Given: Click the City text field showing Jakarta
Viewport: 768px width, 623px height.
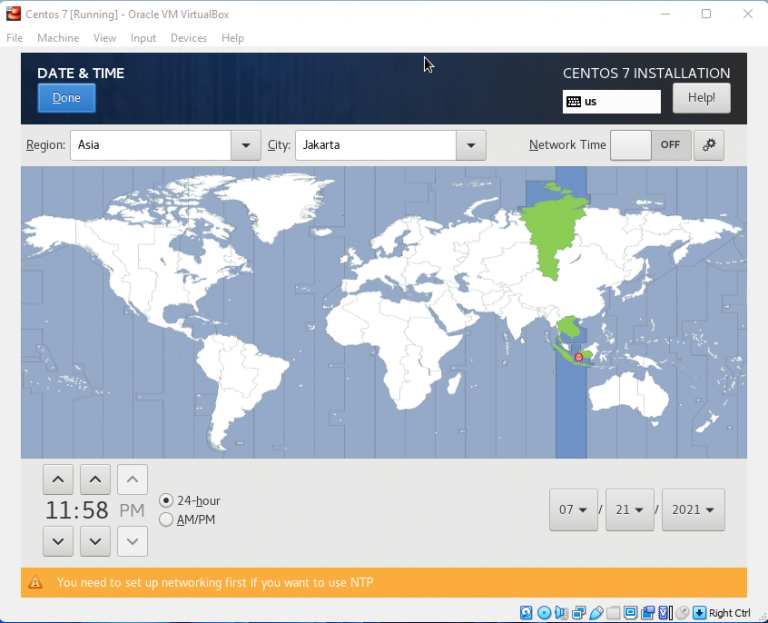Looking at the screenshot, I should (376, 145).
